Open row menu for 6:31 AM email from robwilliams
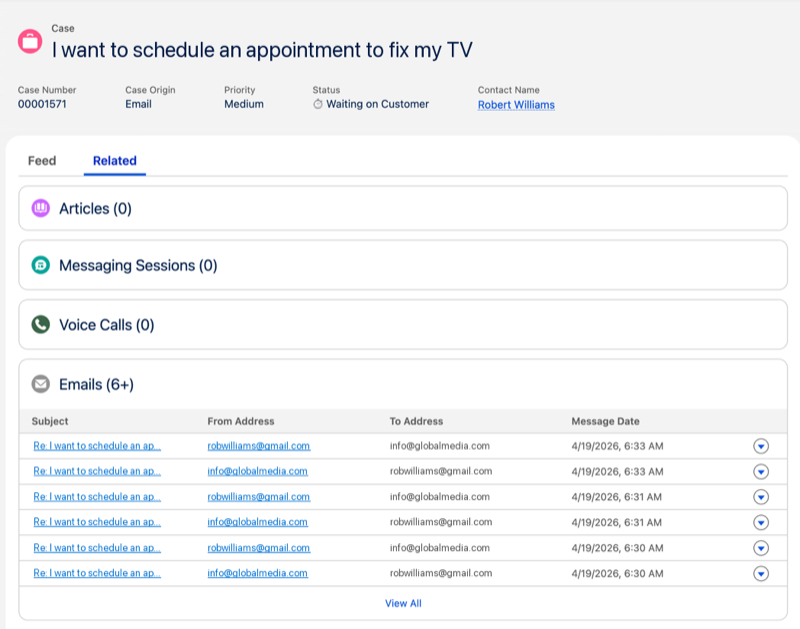 pyautogui.click(x=761, y=497)
